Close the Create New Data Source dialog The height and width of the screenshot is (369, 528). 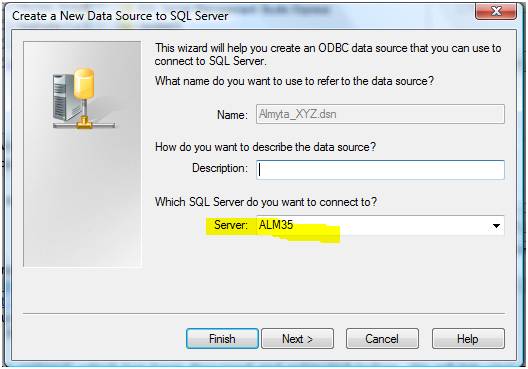496,11
